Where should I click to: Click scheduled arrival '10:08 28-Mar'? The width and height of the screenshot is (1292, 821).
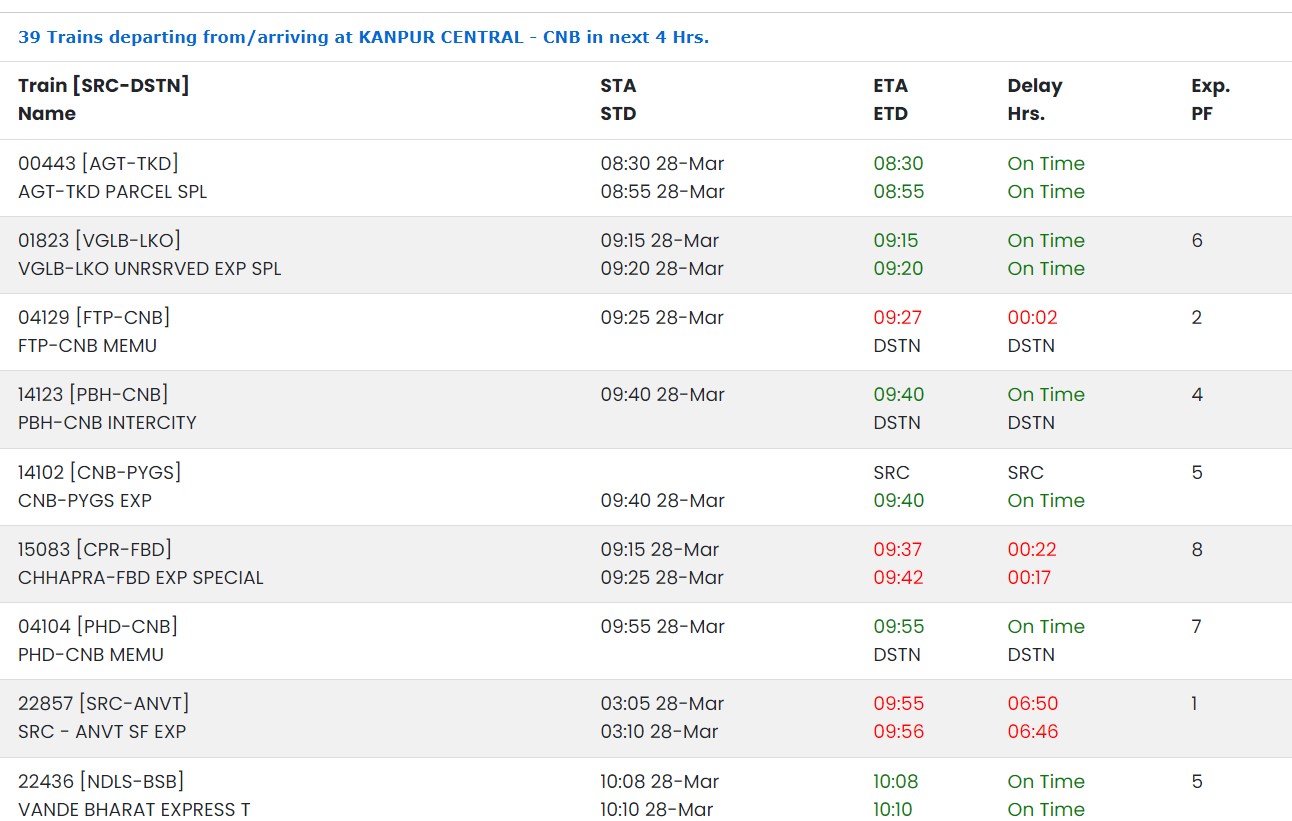[x=659, y=782]
